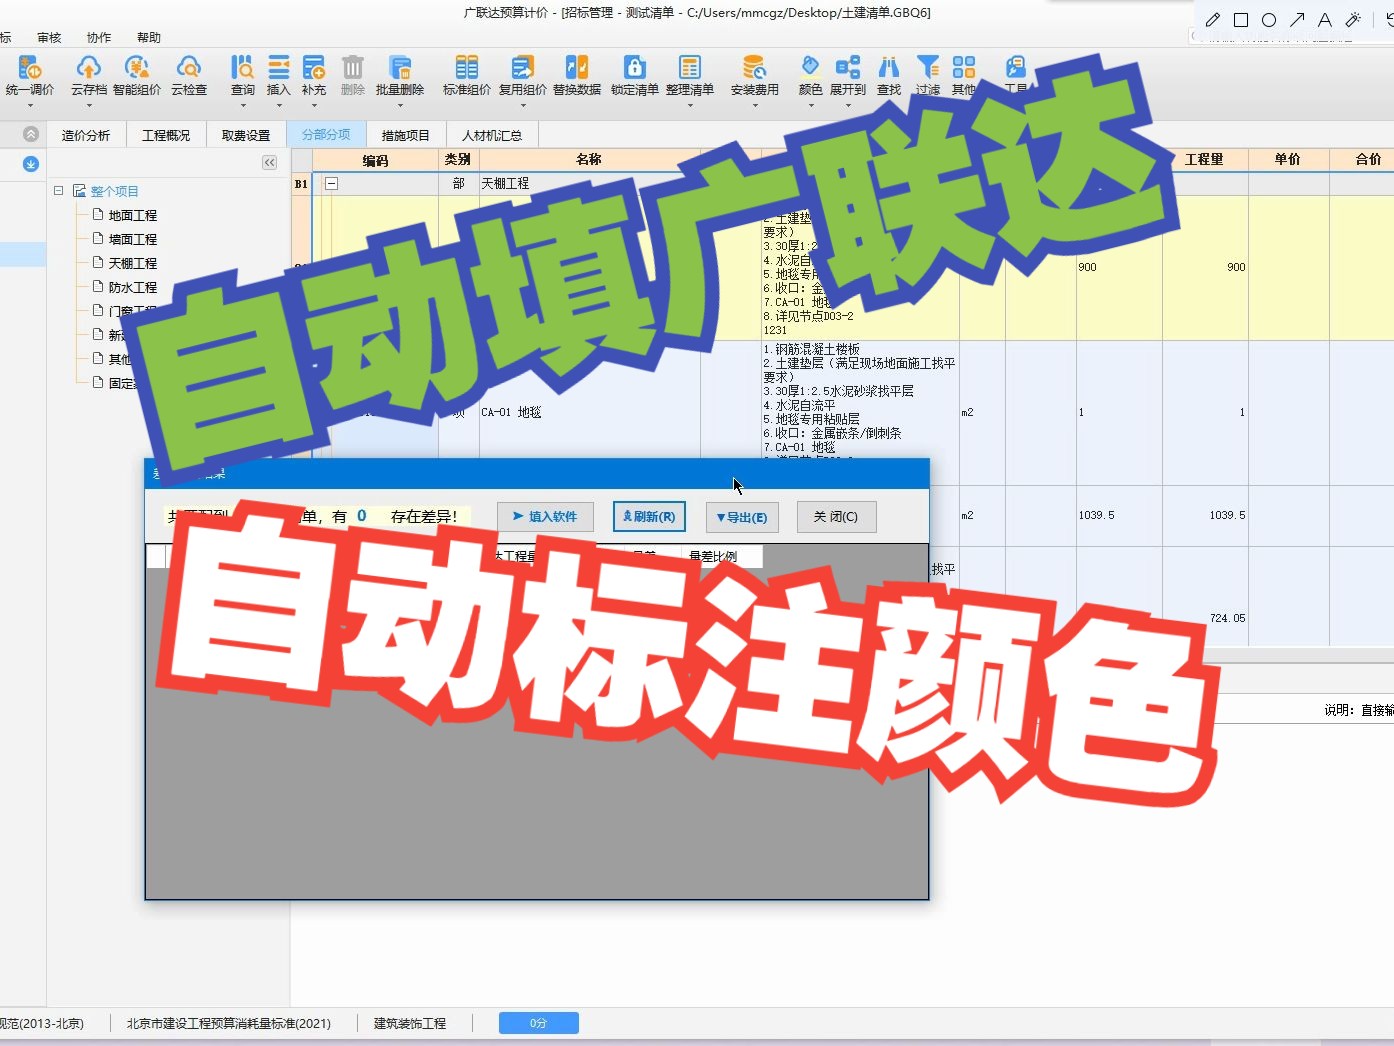This screenshot has width=1394, height=1046.
Task: Switch to the 取费设置 tab
Action: point(246,135)
